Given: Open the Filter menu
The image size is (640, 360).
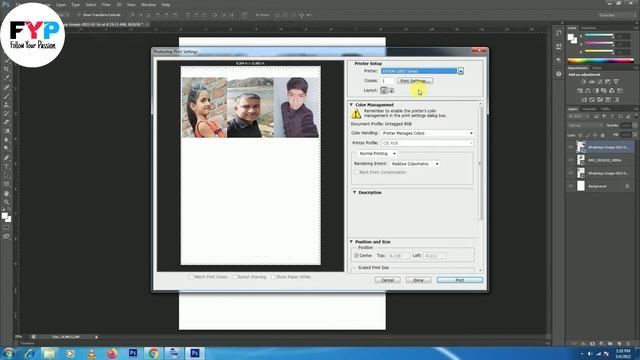Looking at the screenshot, I should [x=106, y=4].
